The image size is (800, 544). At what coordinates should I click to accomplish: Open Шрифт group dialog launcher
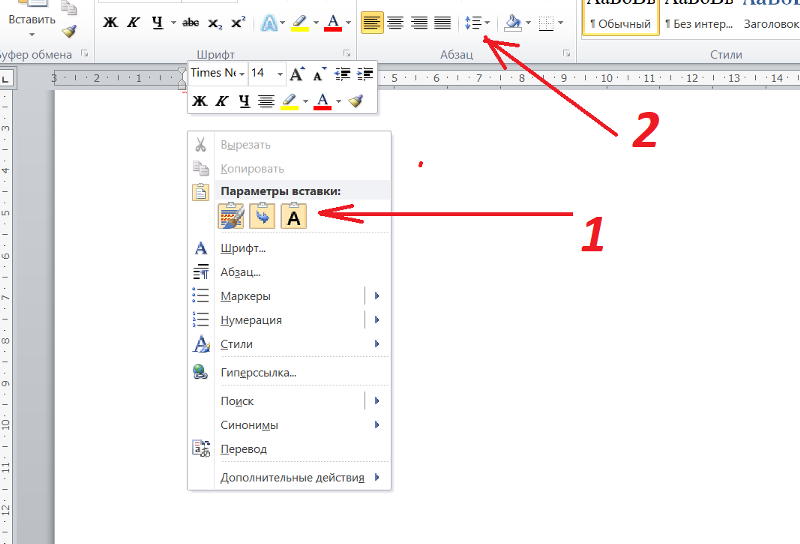346,53
